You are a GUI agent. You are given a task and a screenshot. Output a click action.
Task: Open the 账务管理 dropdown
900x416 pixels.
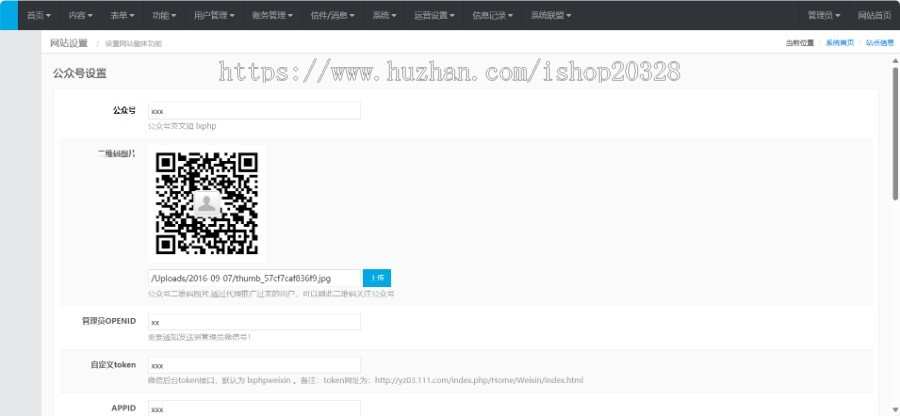point(272,15)
